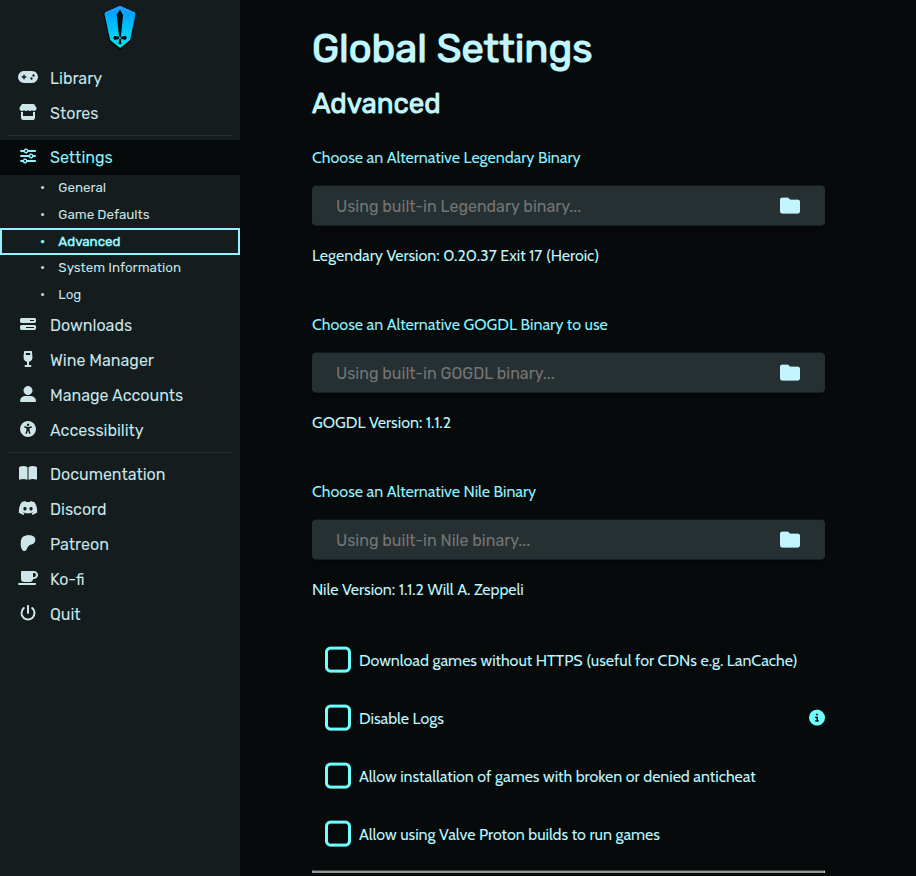Image resolution: width=916 pixels, height=876 pixels.
Task: Open the Documentation link
Action: click(107, 474)
